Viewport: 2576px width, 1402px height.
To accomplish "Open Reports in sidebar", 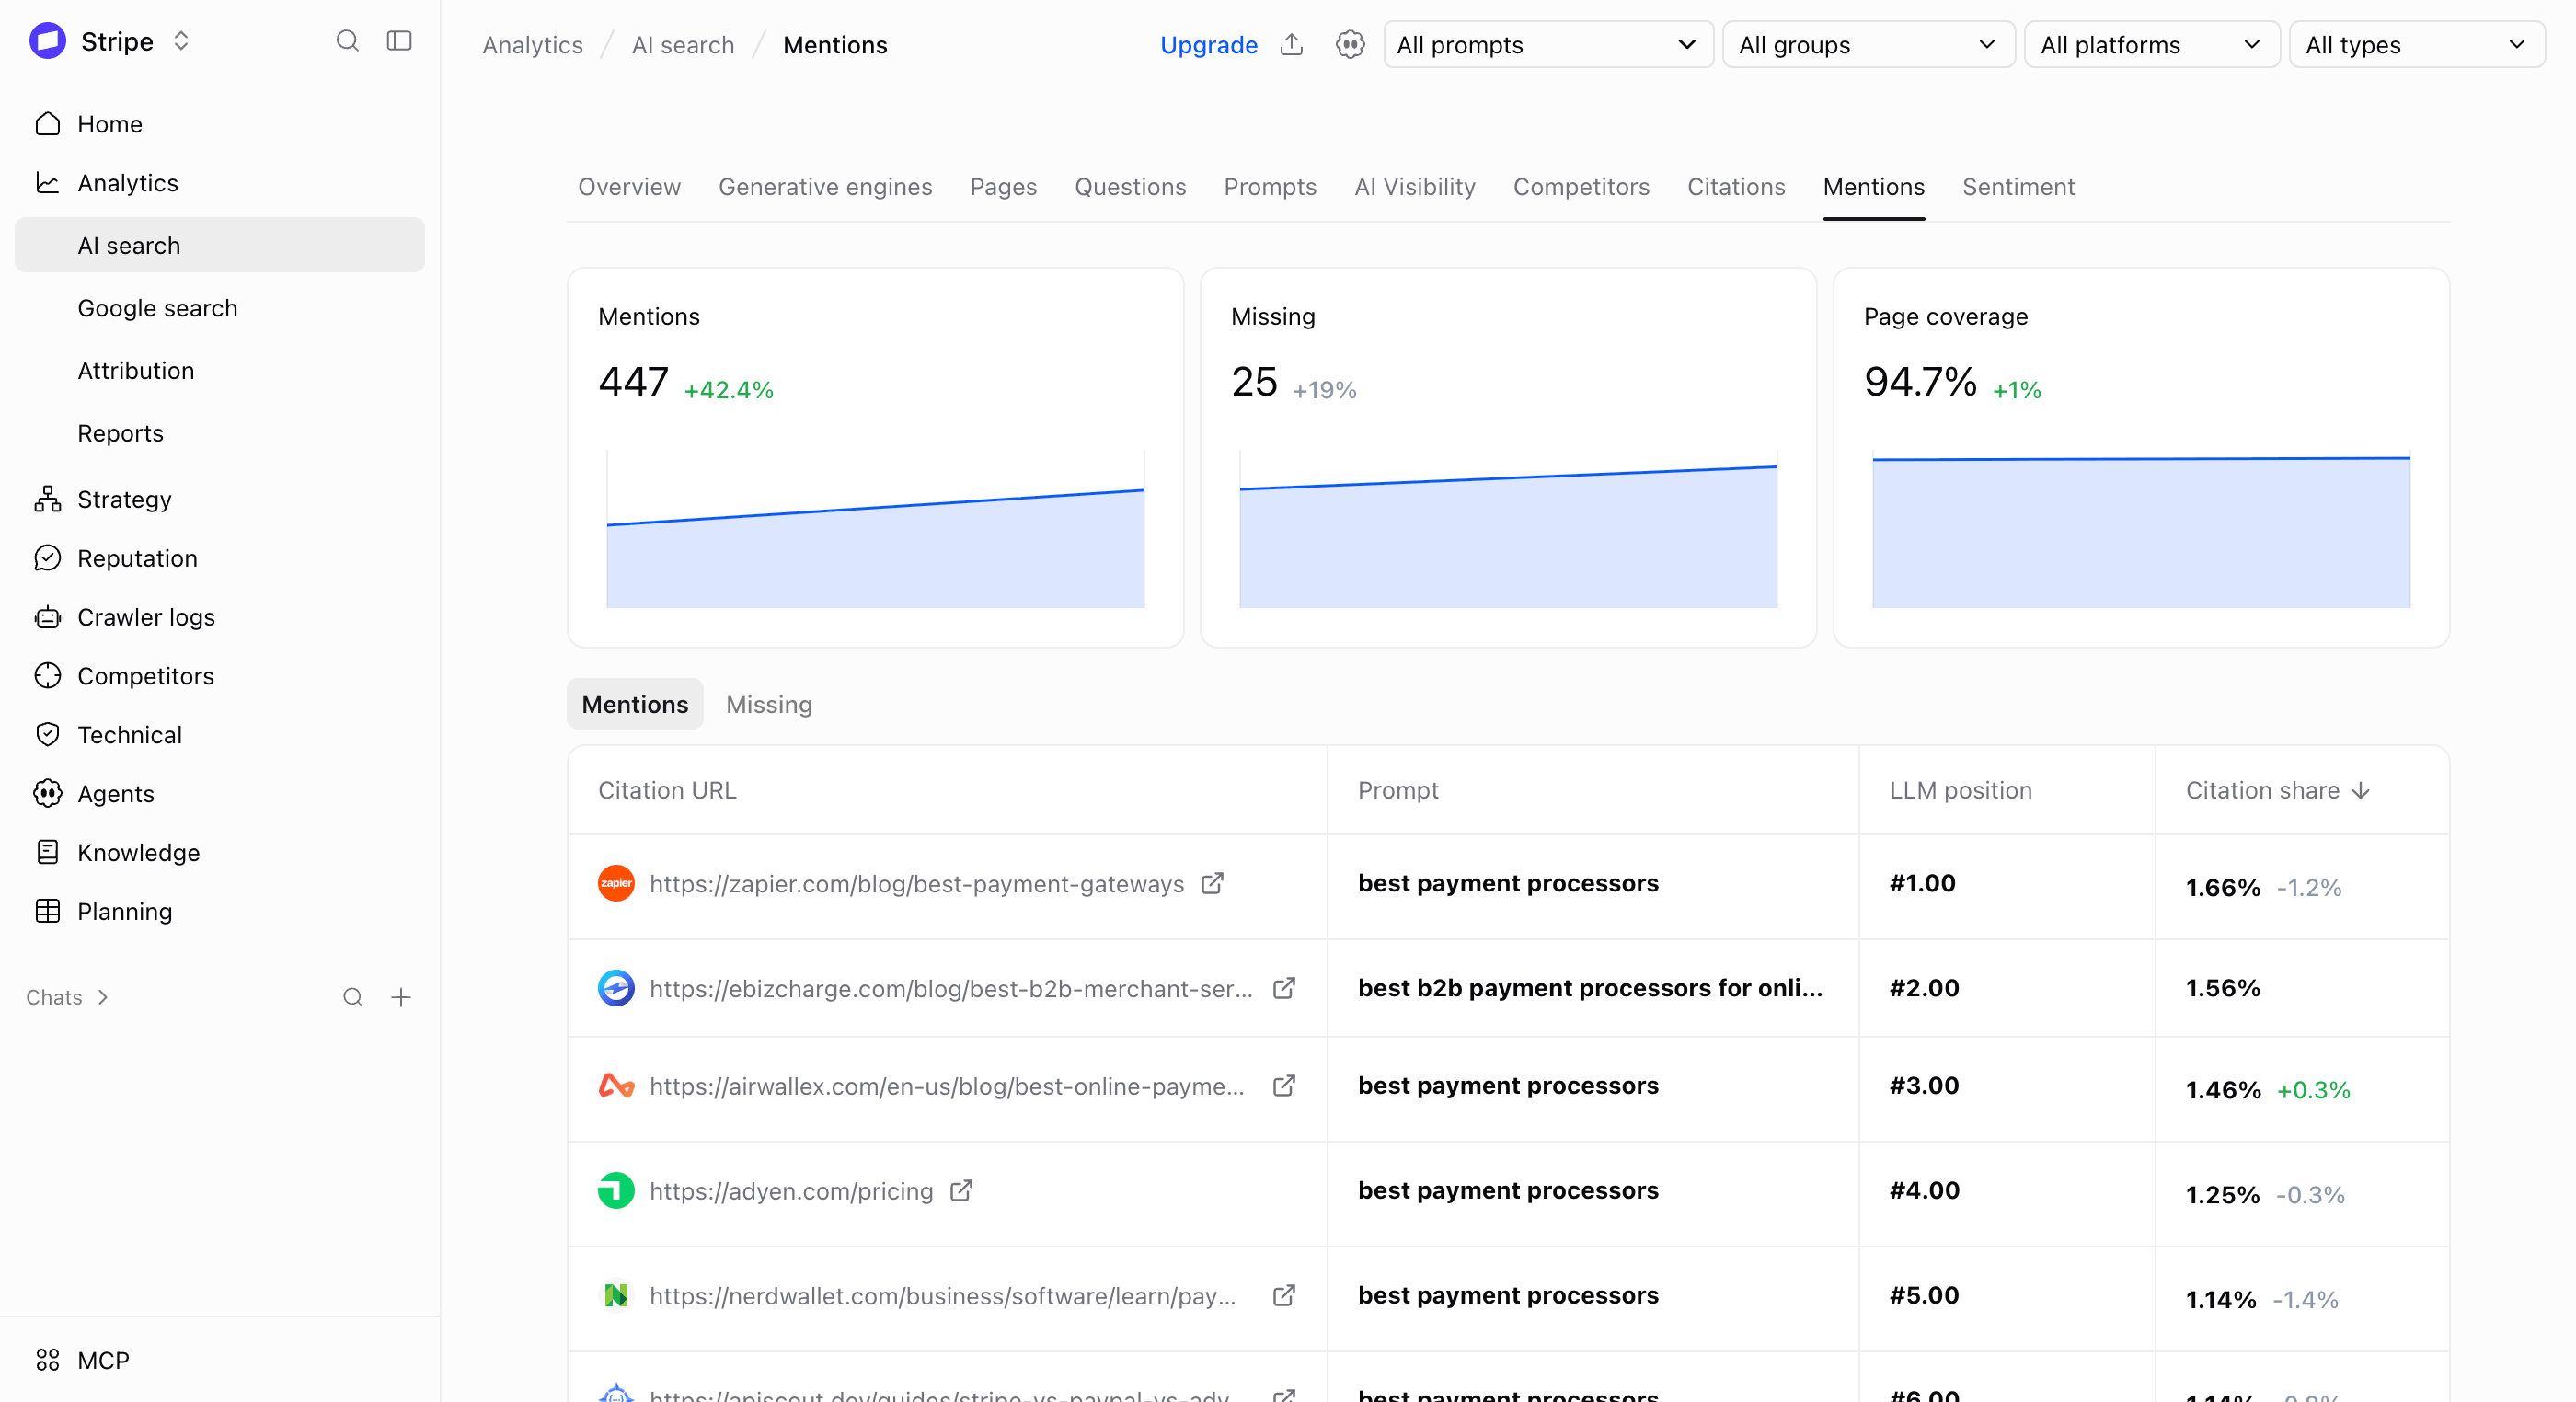I will coord(220,433).
